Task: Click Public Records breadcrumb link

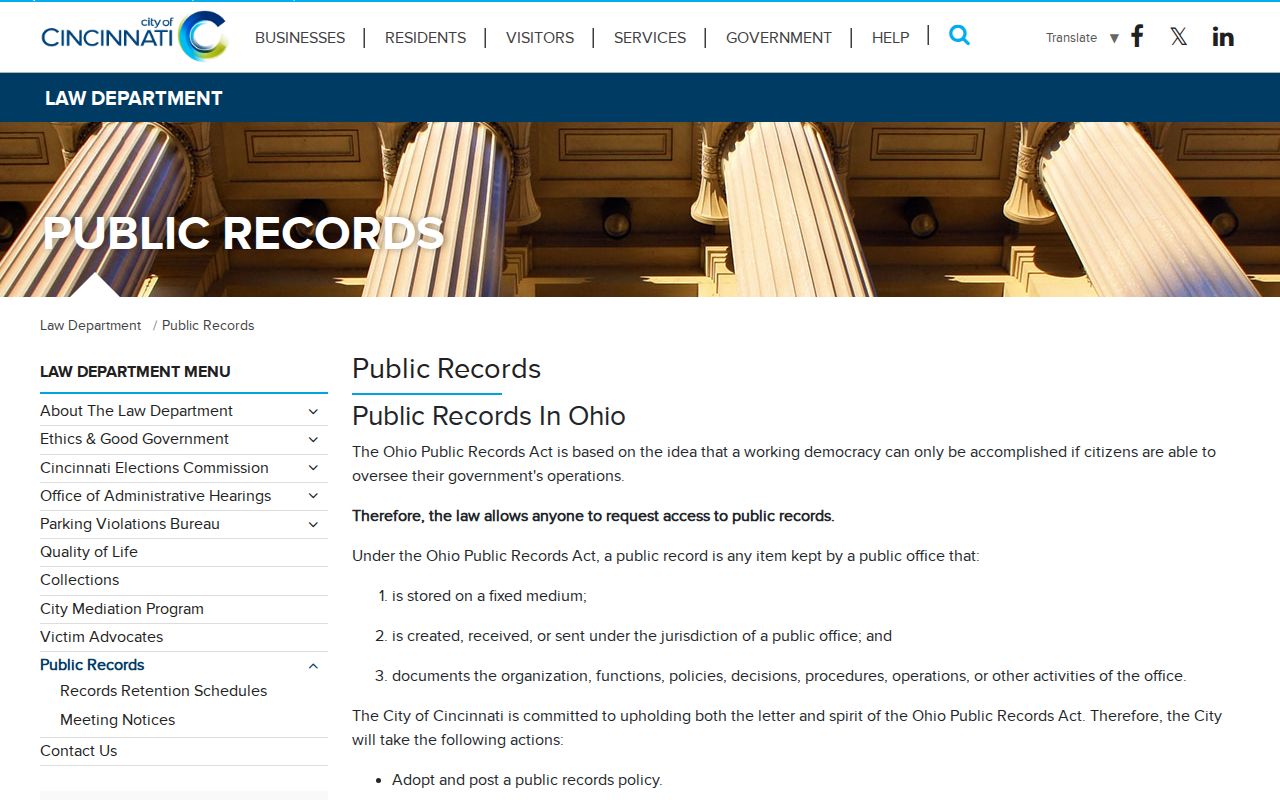Action: (208, 326)
